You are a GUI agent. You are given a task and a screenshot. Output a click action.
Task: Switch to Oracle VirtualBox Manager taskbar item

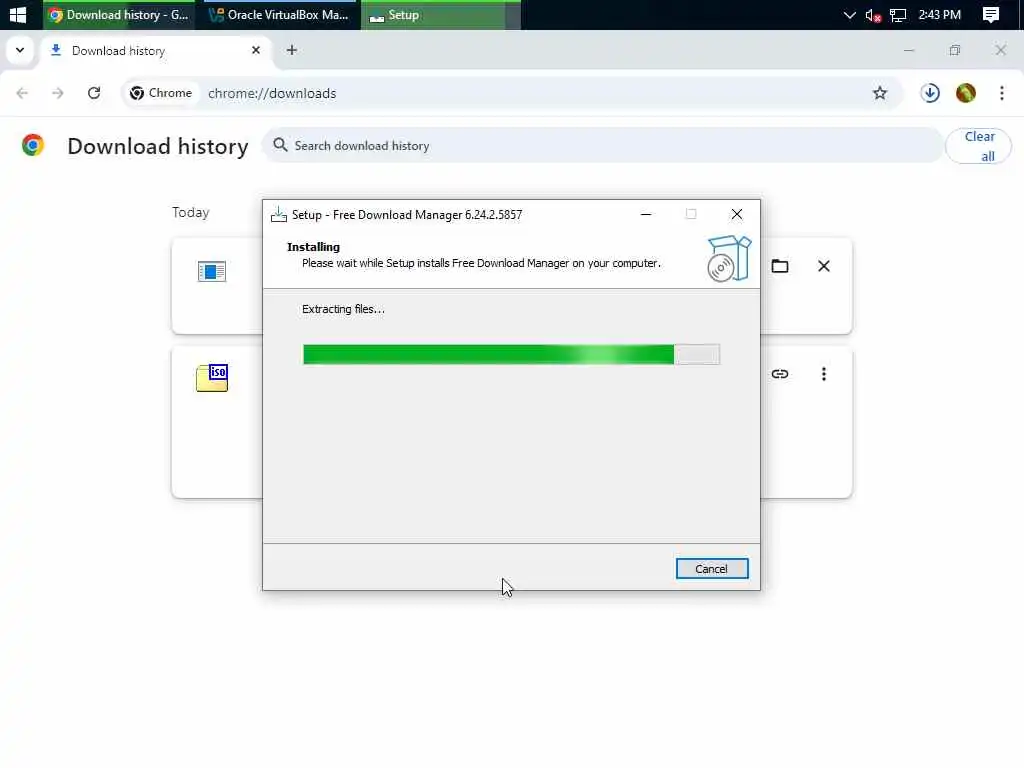279,15
